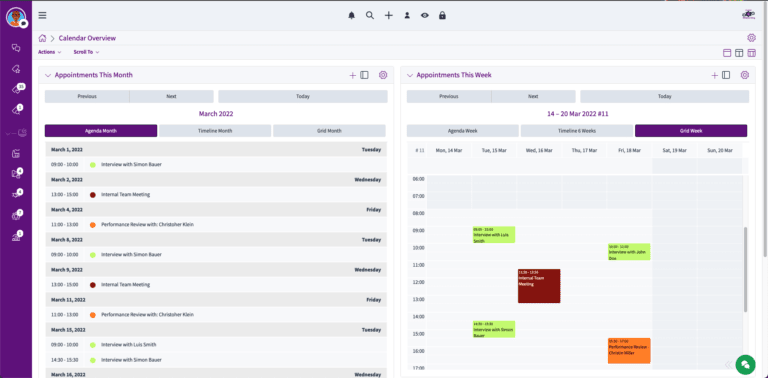Add appointment in Appointments This Month

tap(352, 75)
